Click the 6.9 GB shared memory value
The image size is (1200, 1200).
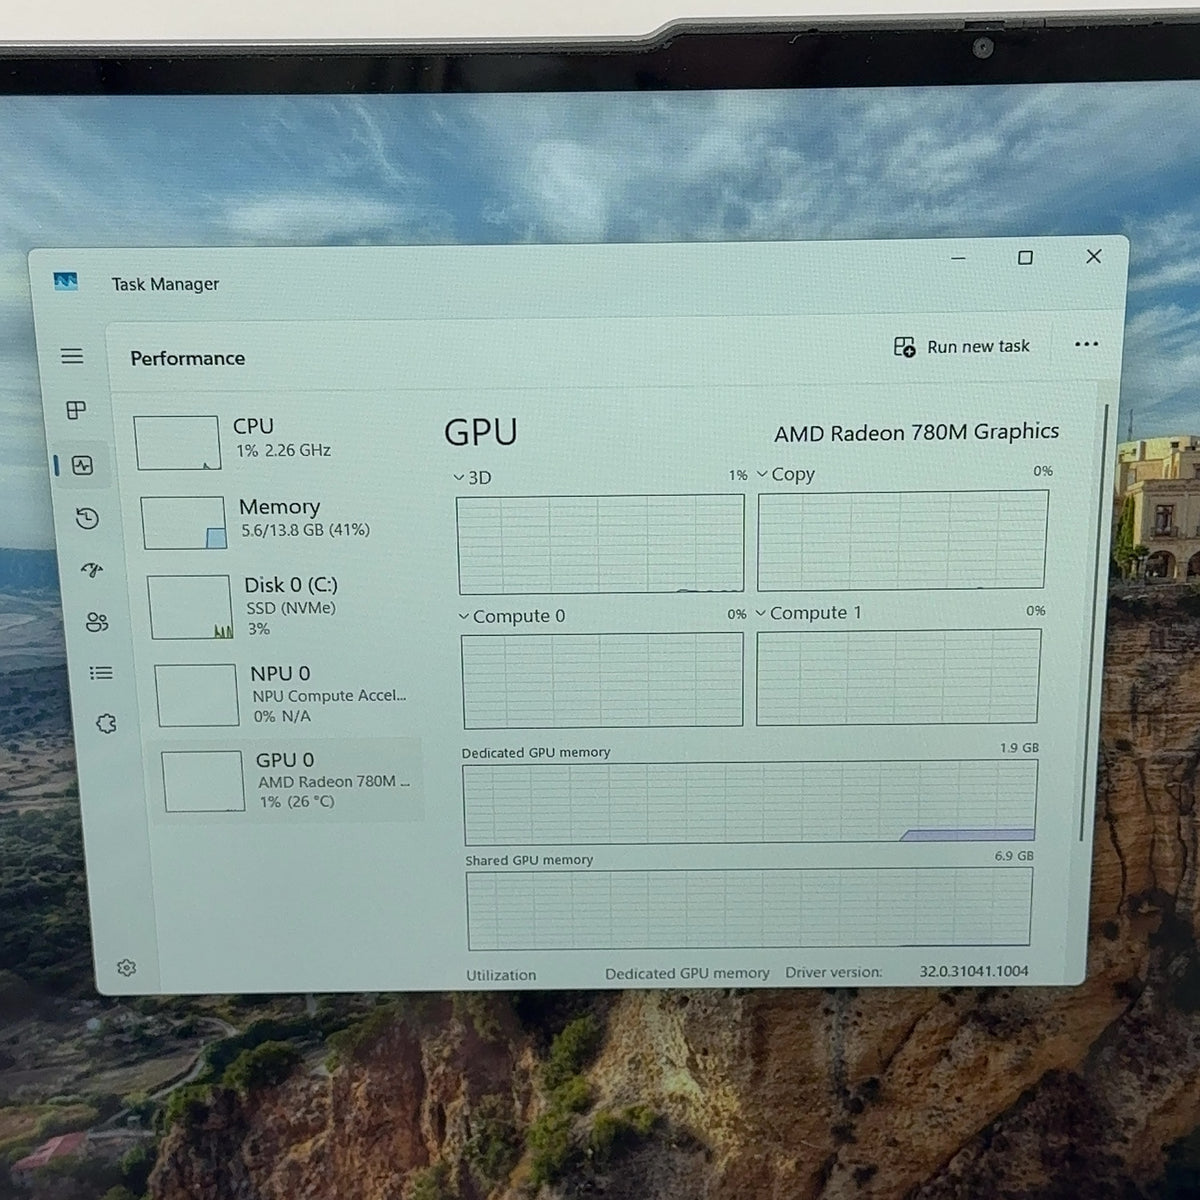[1014, 855]
